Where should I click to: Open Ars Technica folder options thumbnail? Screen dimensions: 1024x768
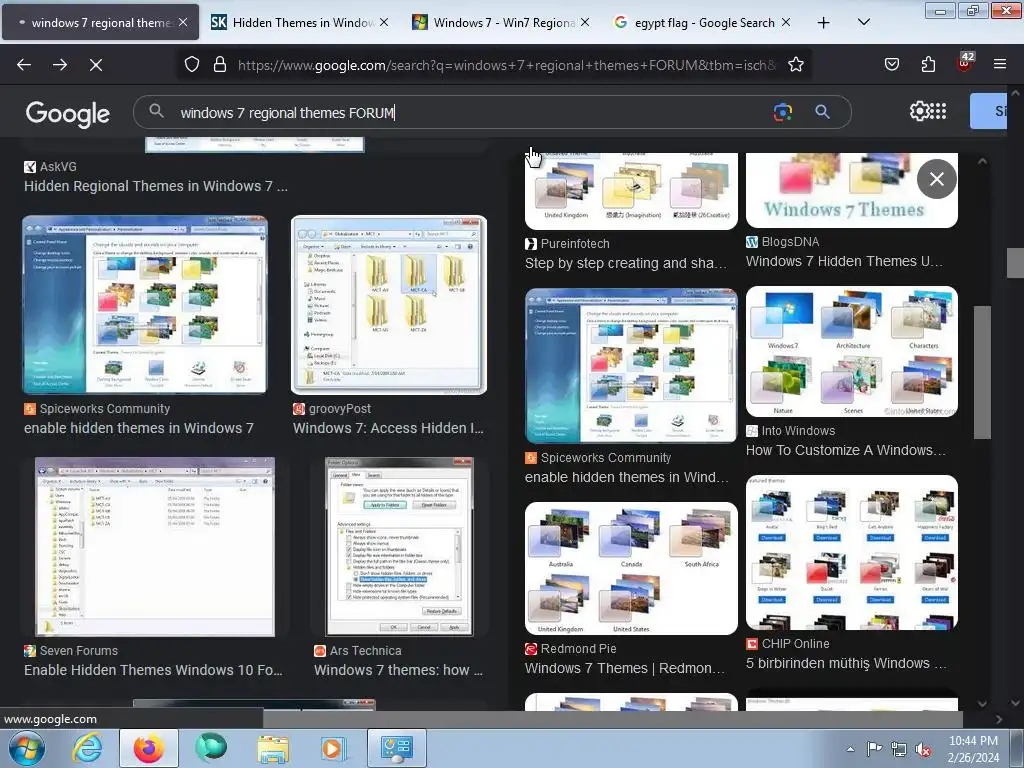pos(399,547)
